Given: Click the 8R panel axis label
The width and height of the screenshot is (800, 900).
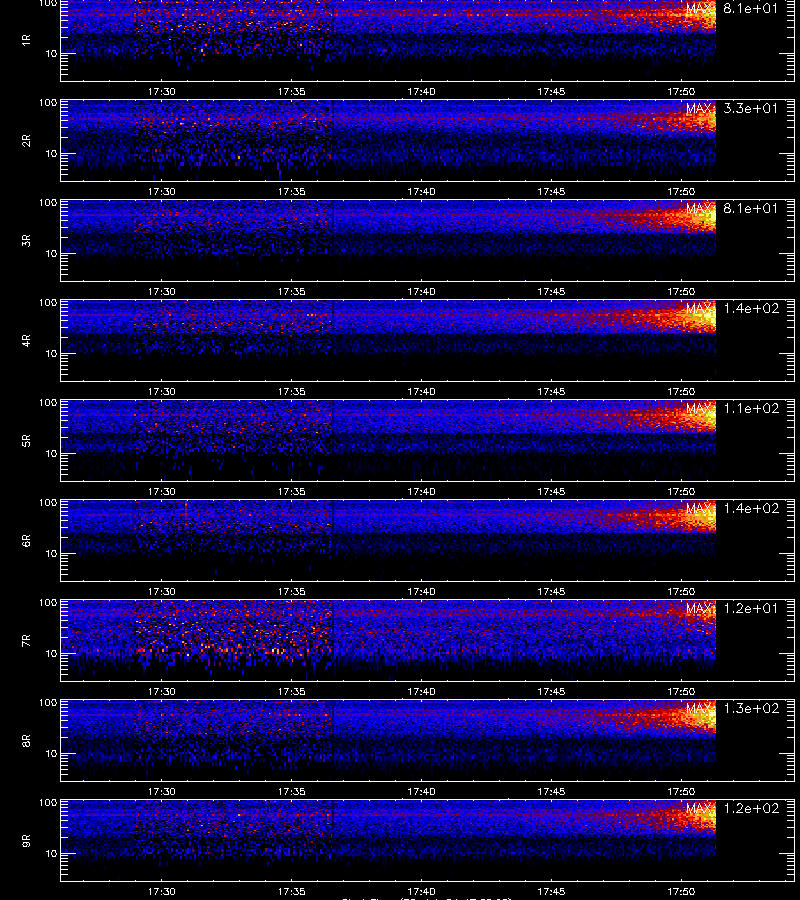Looking at the screenshot, I should (26, 740).
